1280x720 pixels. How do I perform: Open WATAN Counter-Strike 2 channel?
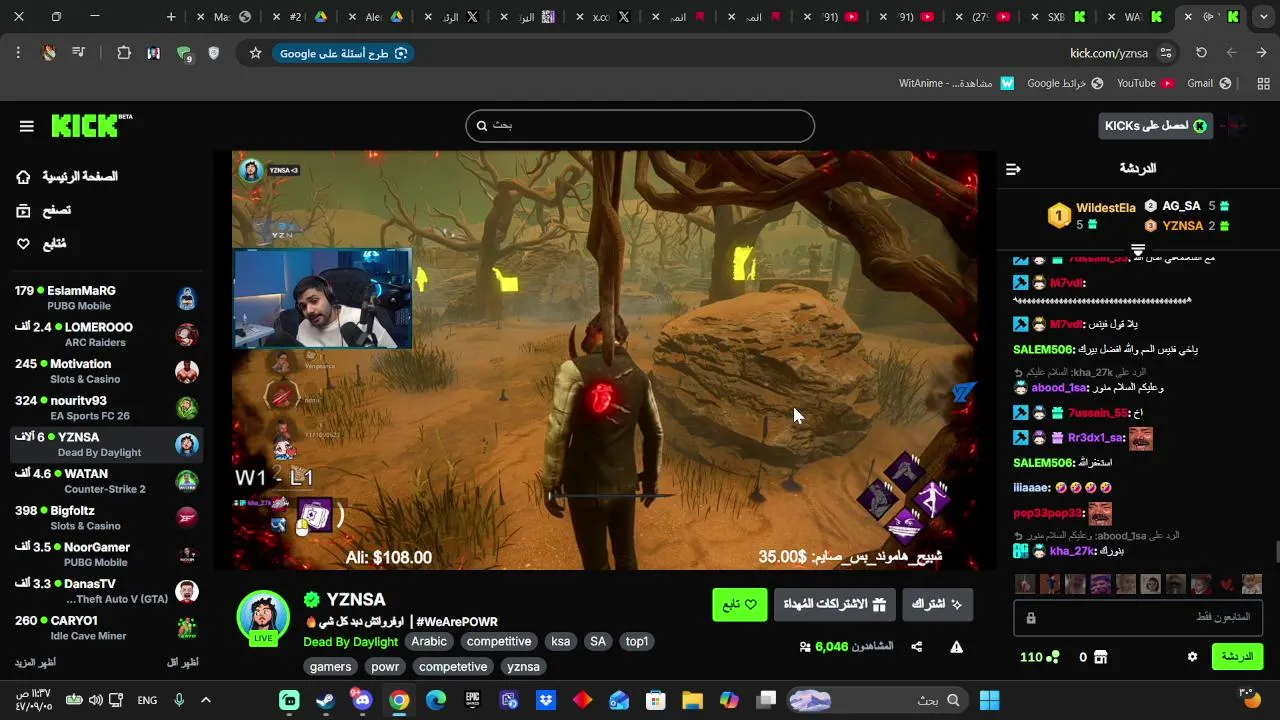(107, 481)
